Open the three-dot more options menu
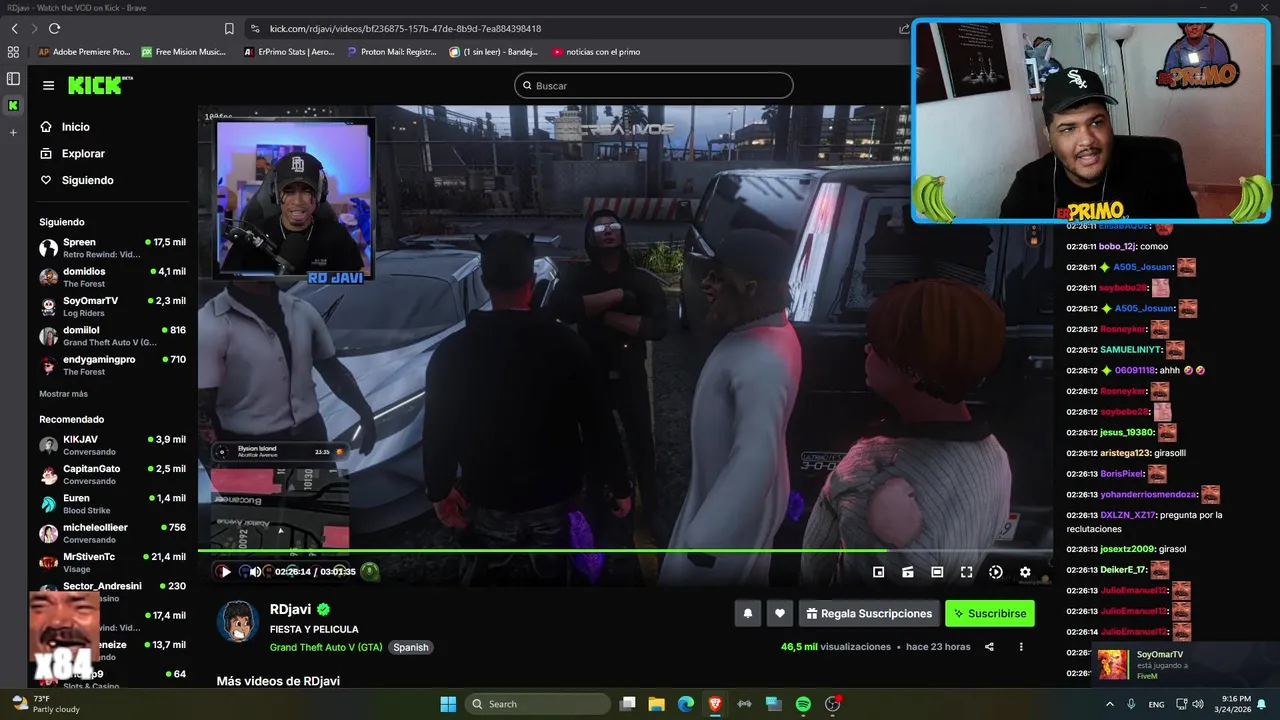This screenshot has width=1280, height=720. [x=1021, y=647]
